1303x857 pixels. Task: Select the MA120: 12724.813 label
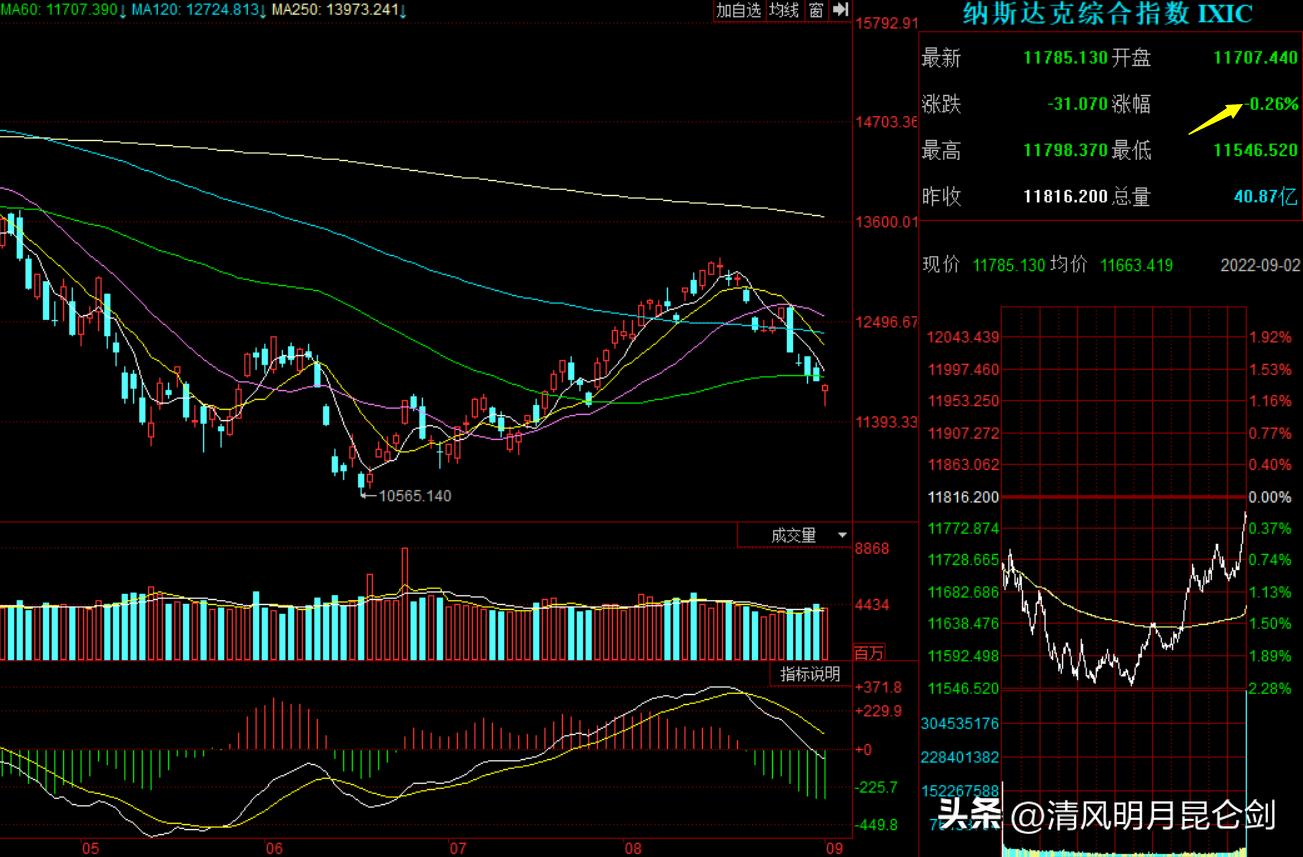199,10
